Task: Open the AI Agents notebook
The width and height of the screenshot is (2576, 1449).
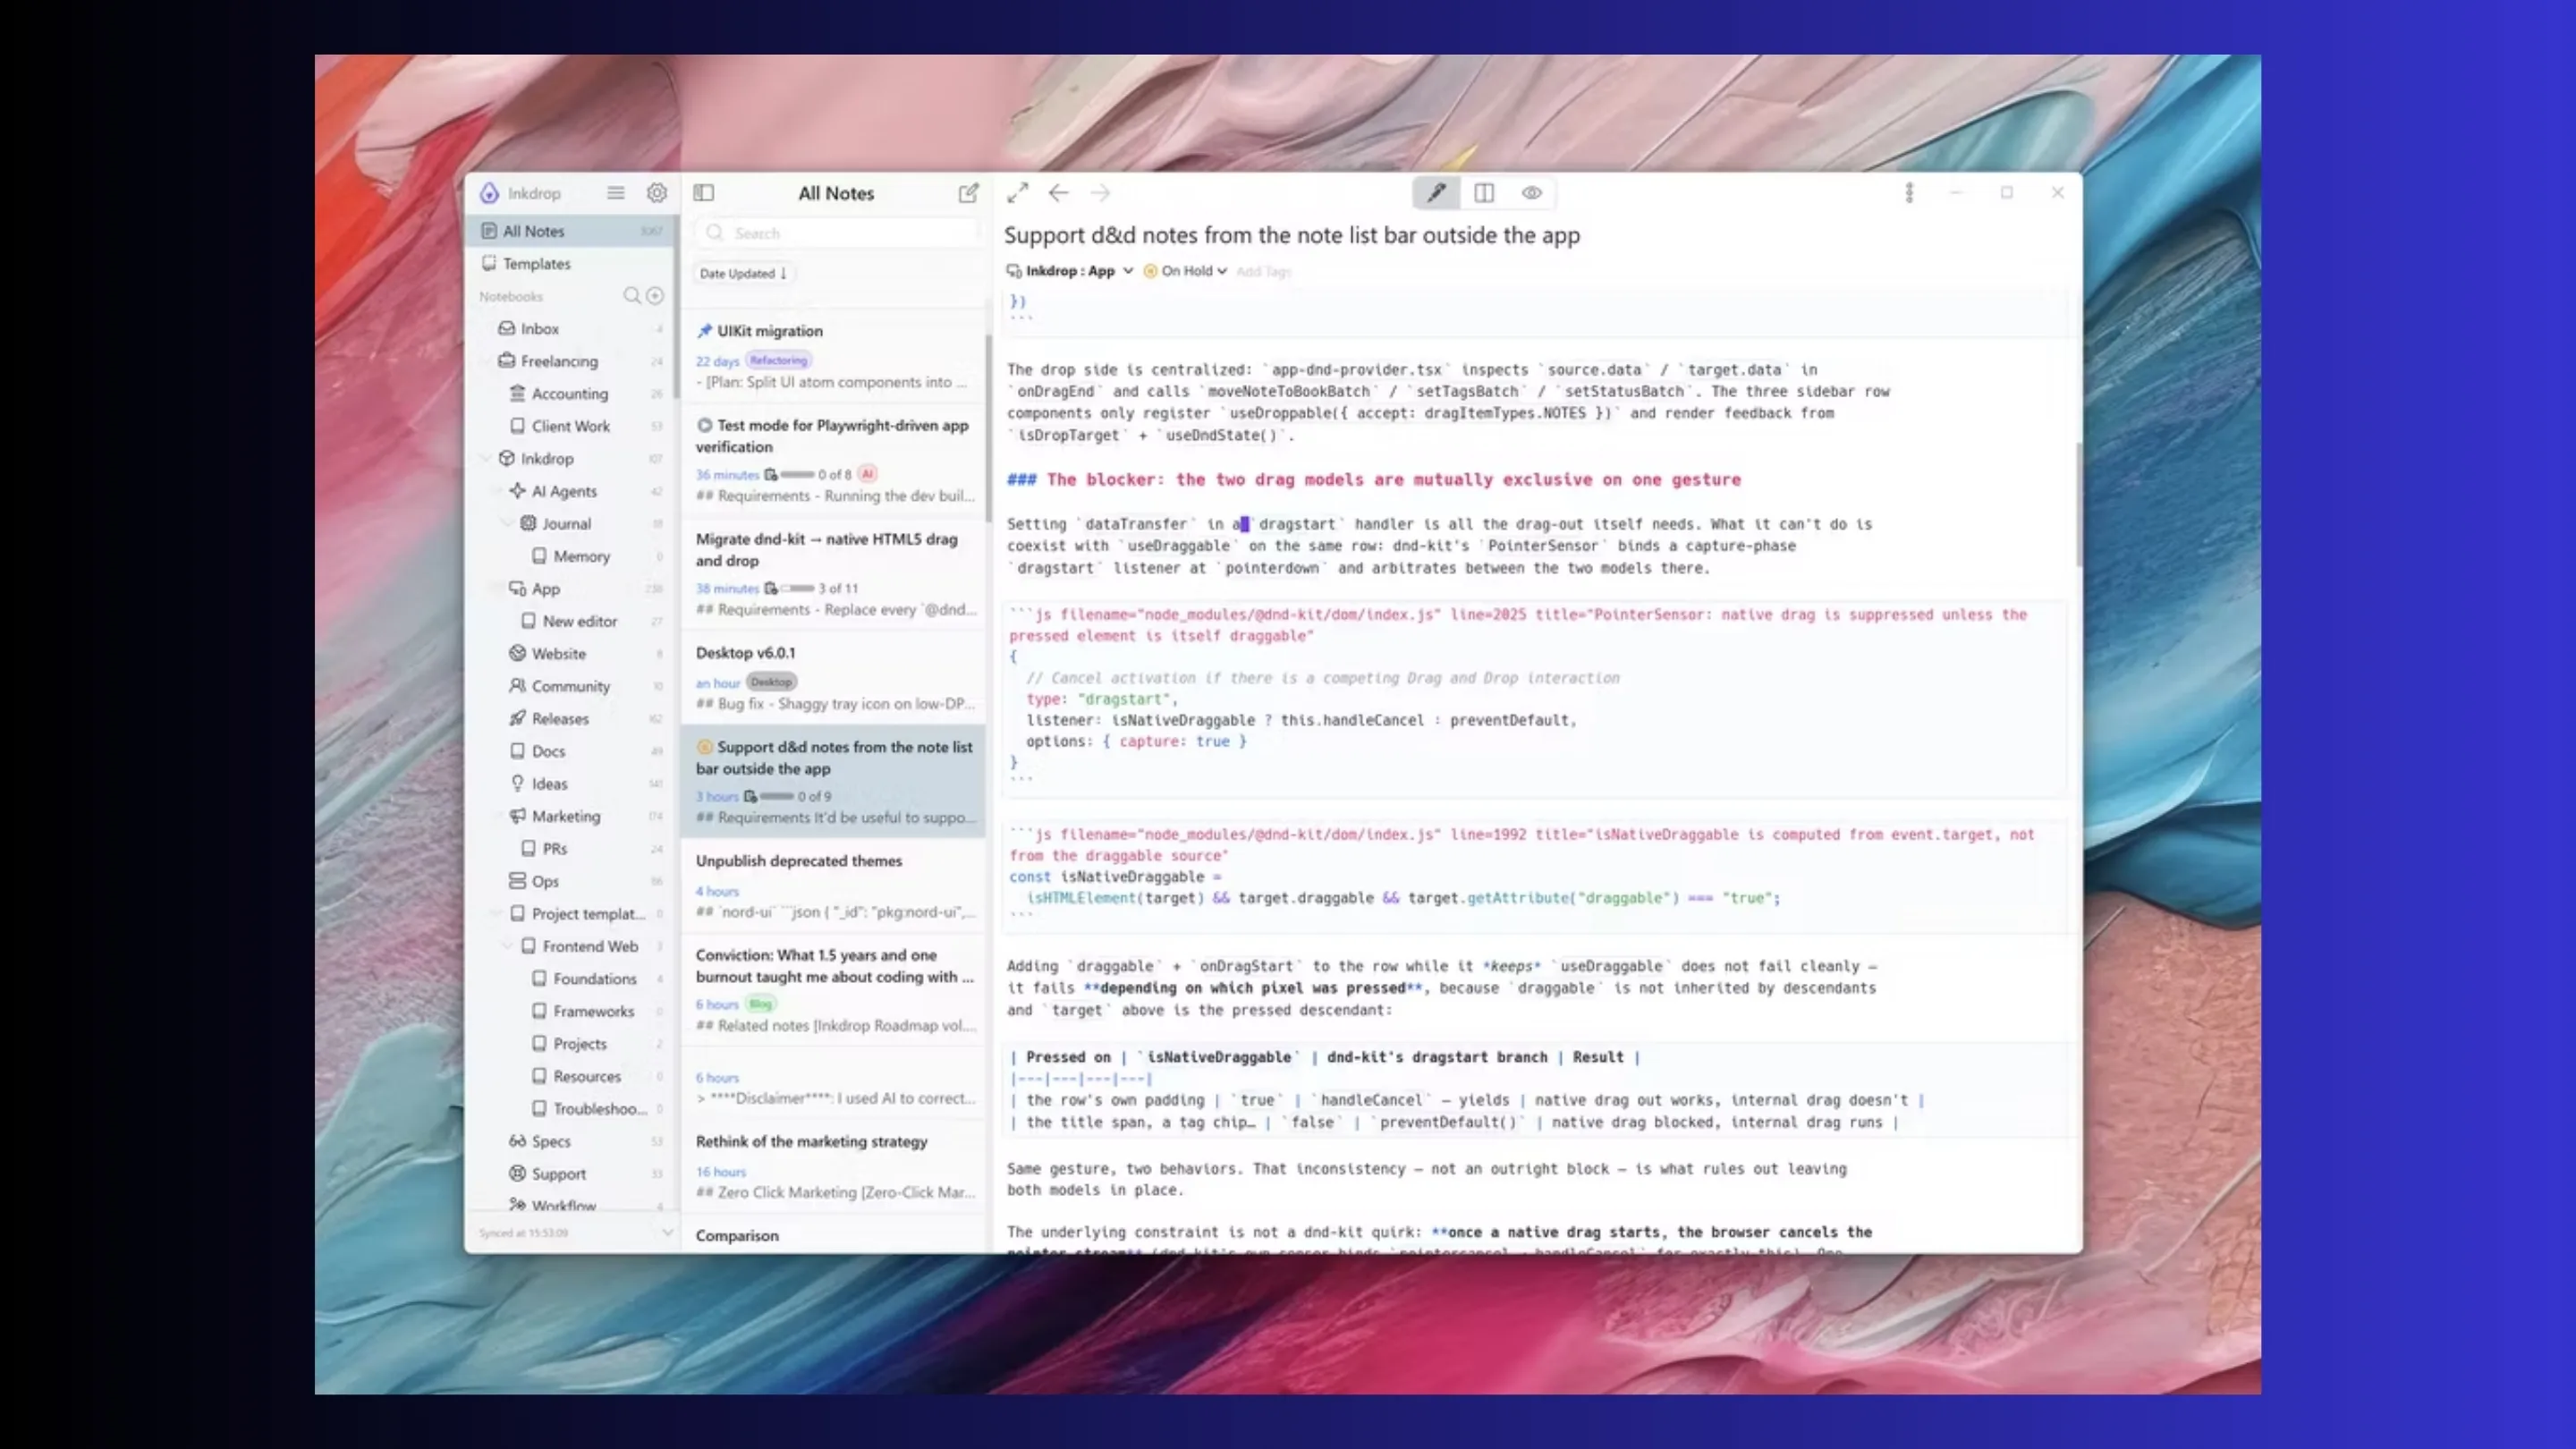Action: (571, 491)
